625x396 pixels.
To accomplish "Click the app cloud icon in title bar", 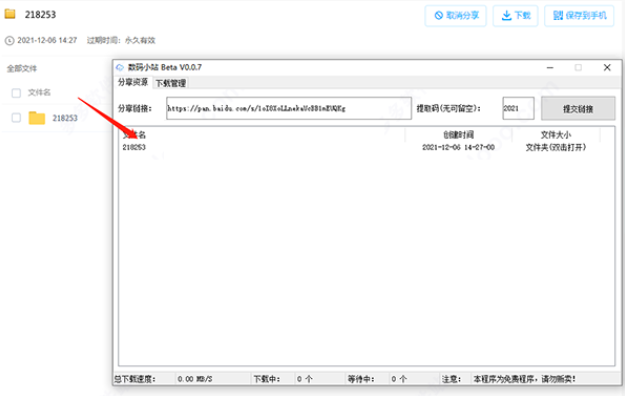I will (120, 67).
